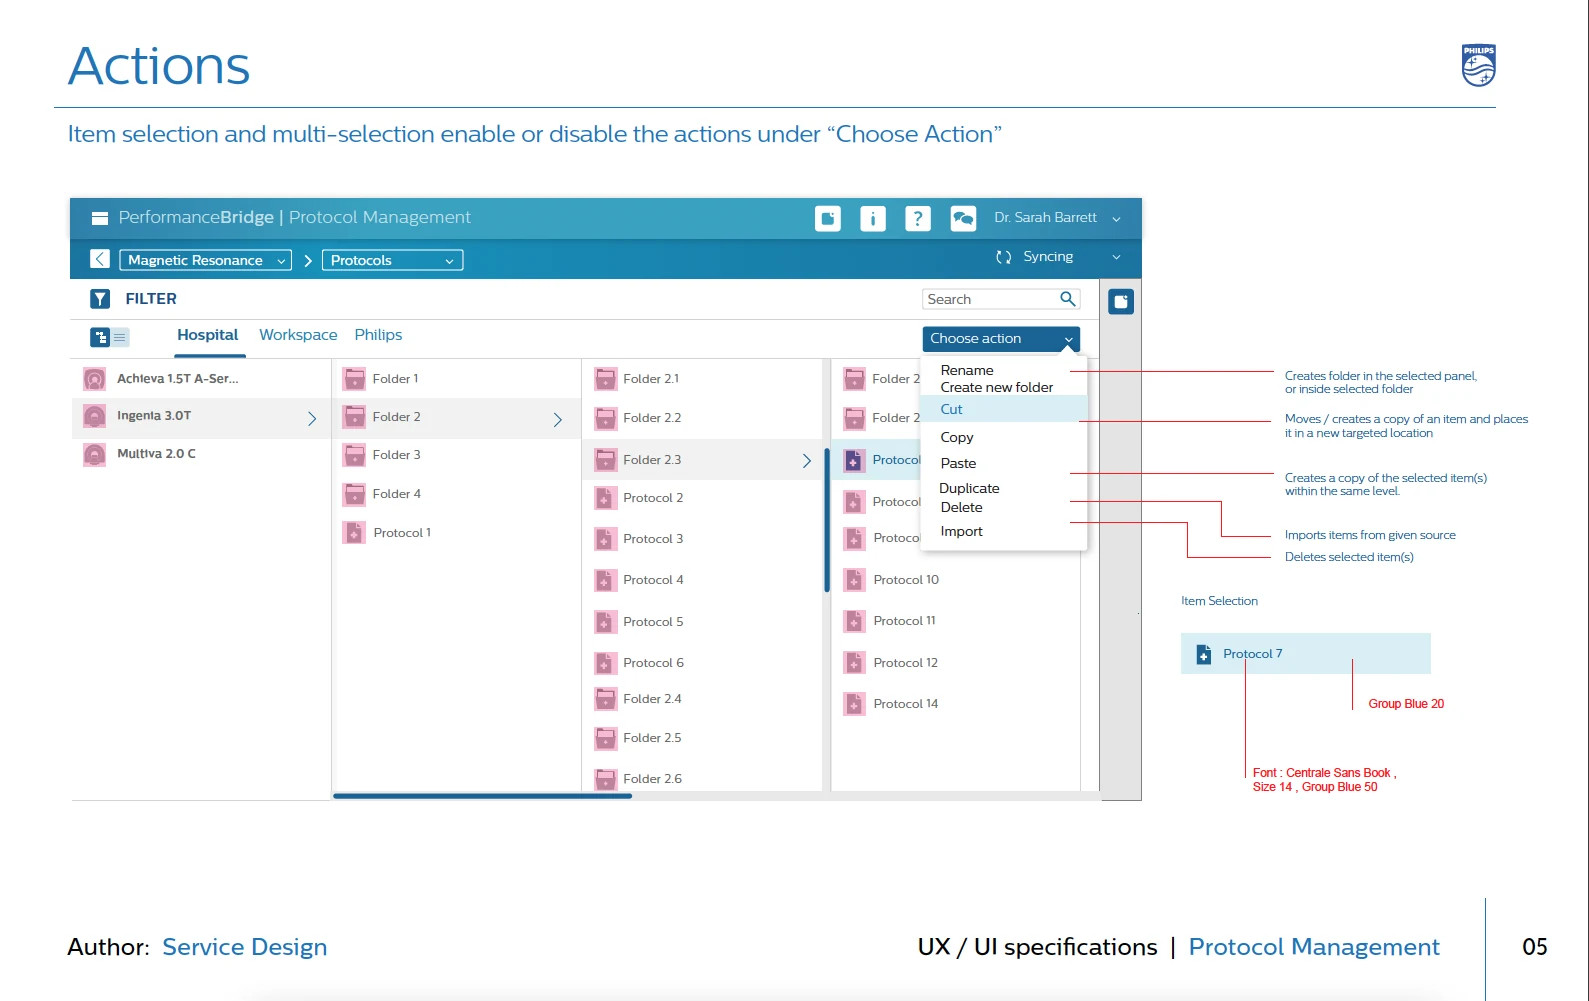This screenshot has width=1589, height=1001.
Task: Select the Multiva 2.0 C scanner icon
Action: coord(94,455)
